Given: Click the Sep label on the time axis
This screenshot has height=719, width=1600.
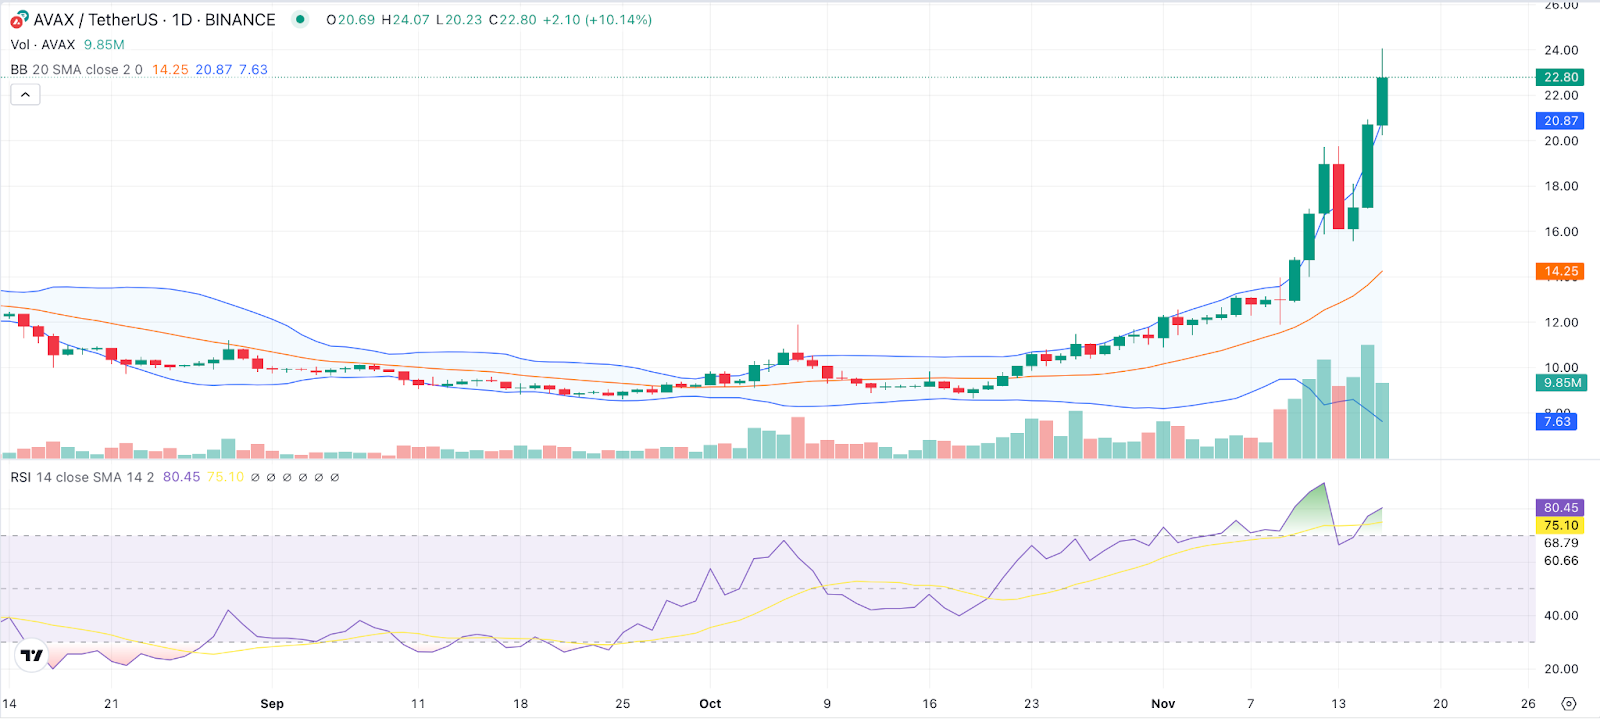Looking at the screenshot, I should click(x=272, y=704).
